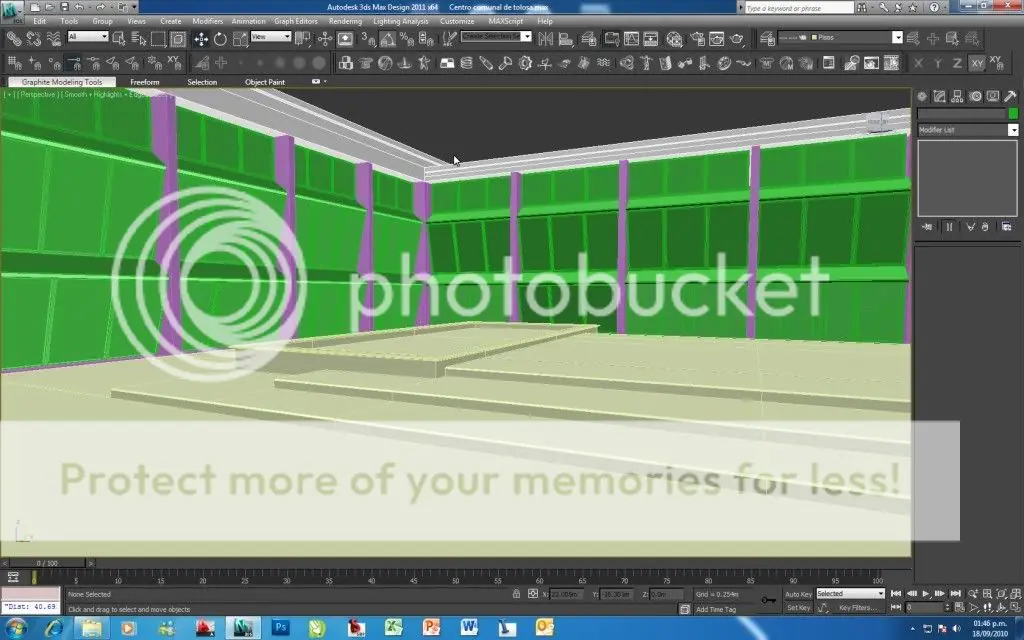Open the Lighting Analysis menu
Viewport: 1024px width, 640px height.
pyautogui.click(x=401, y=21)
